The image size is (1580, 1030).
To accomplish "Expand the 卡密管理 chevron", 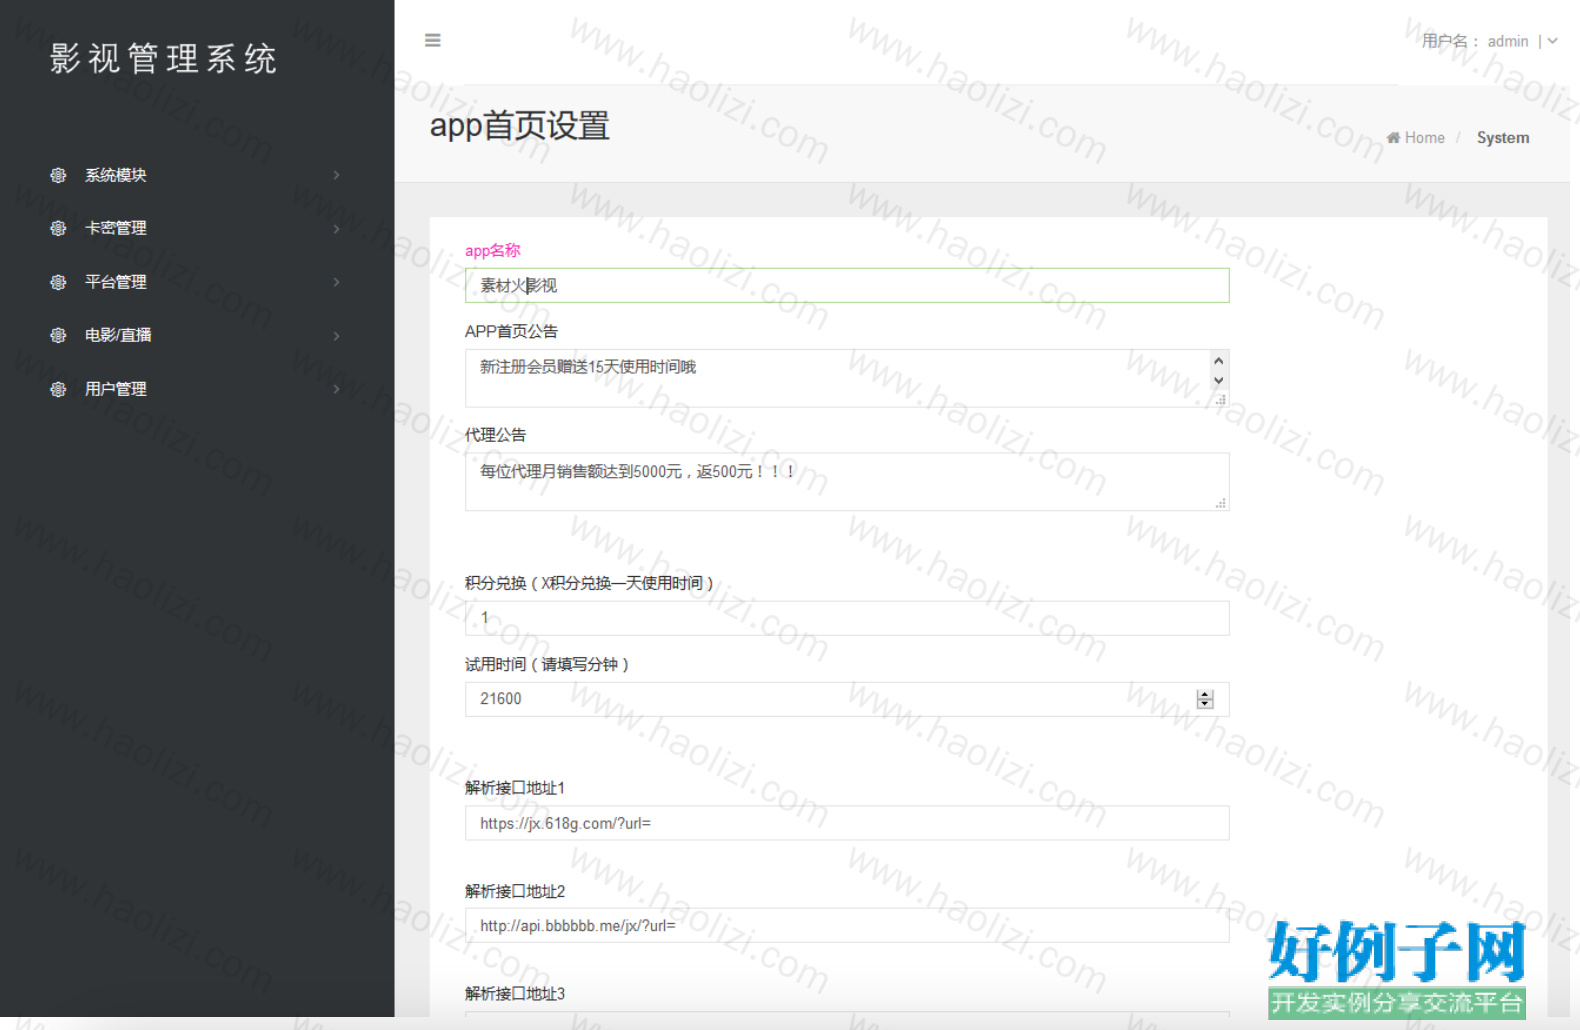I will click(x=336, y=228).
